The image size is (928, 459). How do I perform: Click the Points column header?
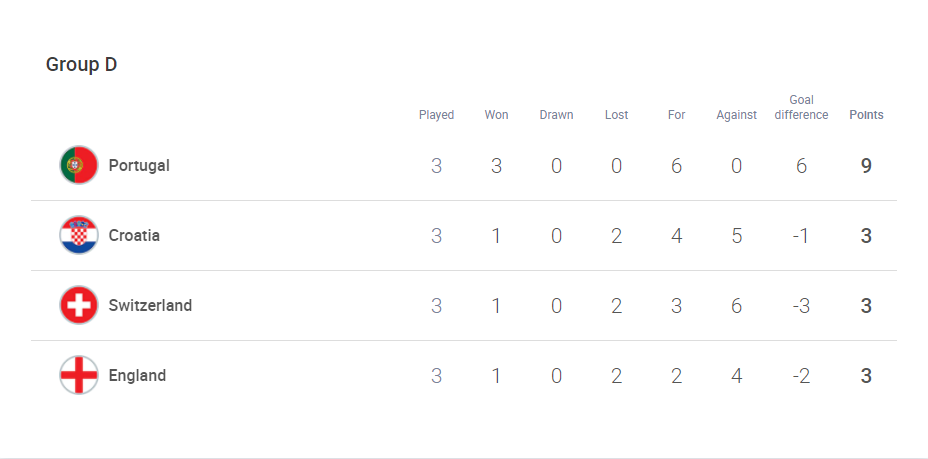pos(866,115)
